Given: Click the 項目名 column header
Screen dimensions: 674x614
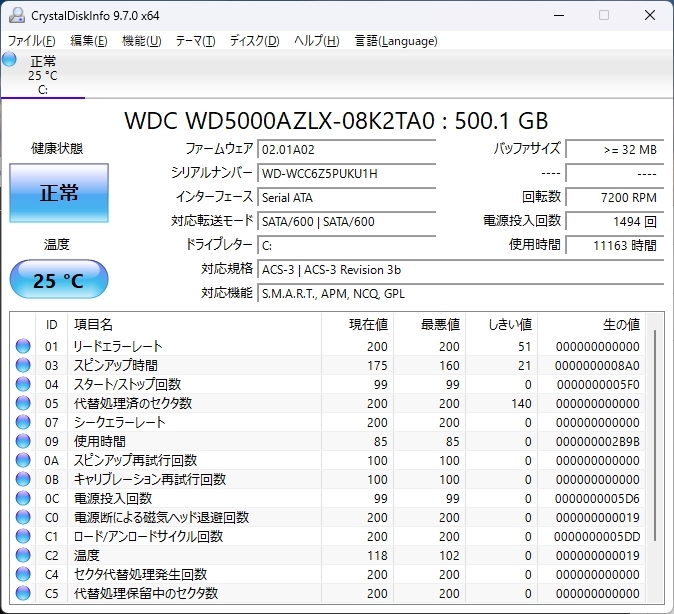Looking at the screenshot, I should (x=194, y=324).
